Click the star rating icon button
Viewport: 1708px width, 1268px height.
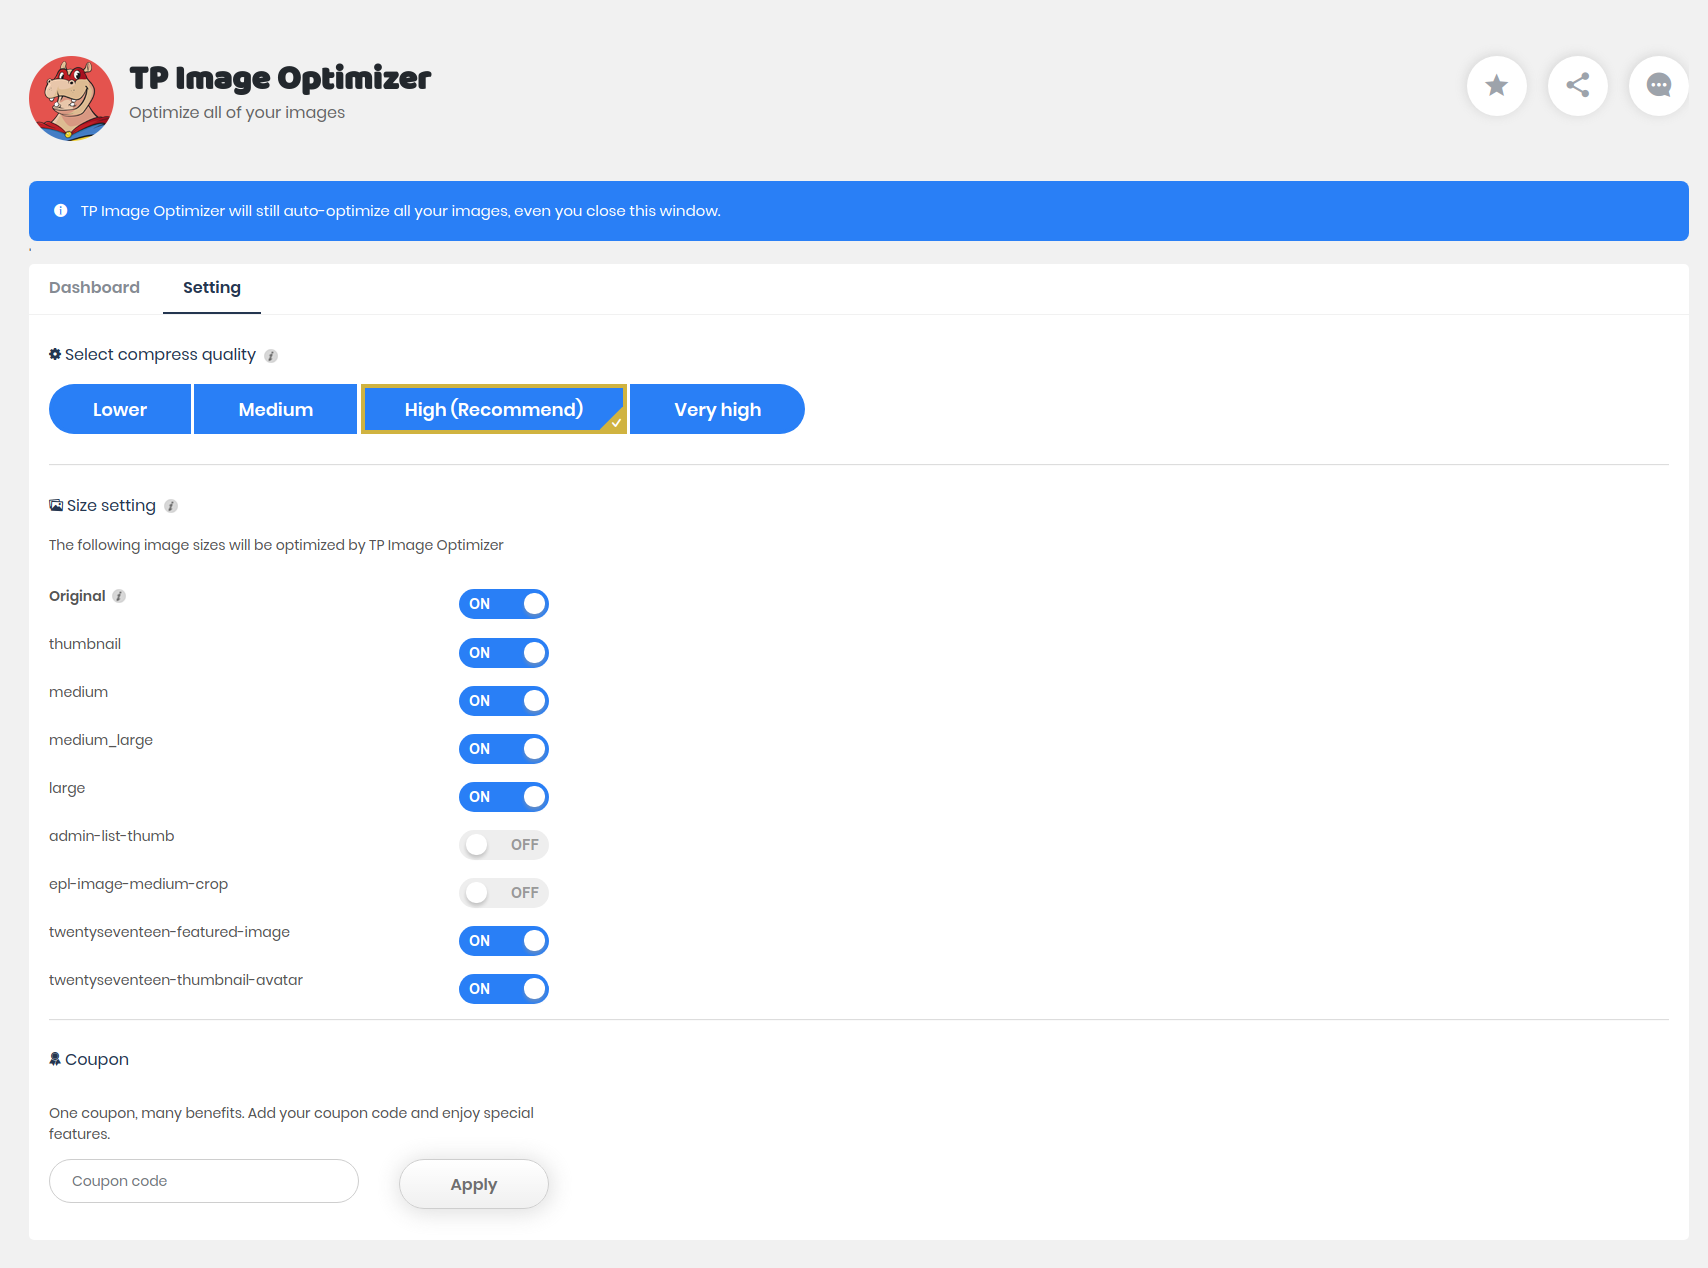point(1496,86)
